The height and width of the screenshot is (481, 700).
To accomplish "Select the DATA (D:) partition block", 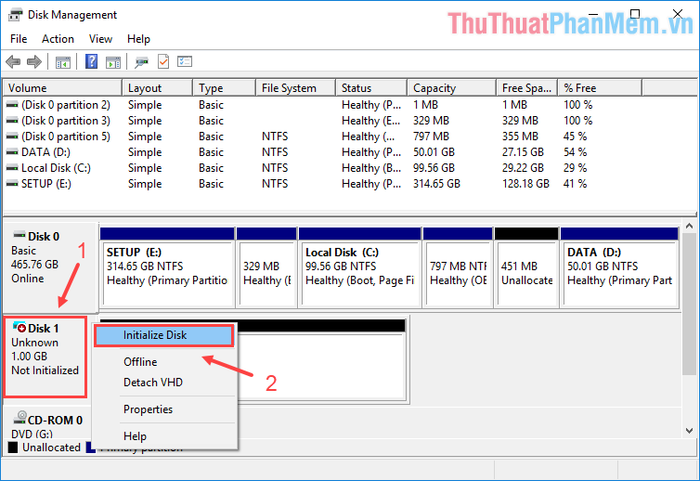I will click(620, 268).
